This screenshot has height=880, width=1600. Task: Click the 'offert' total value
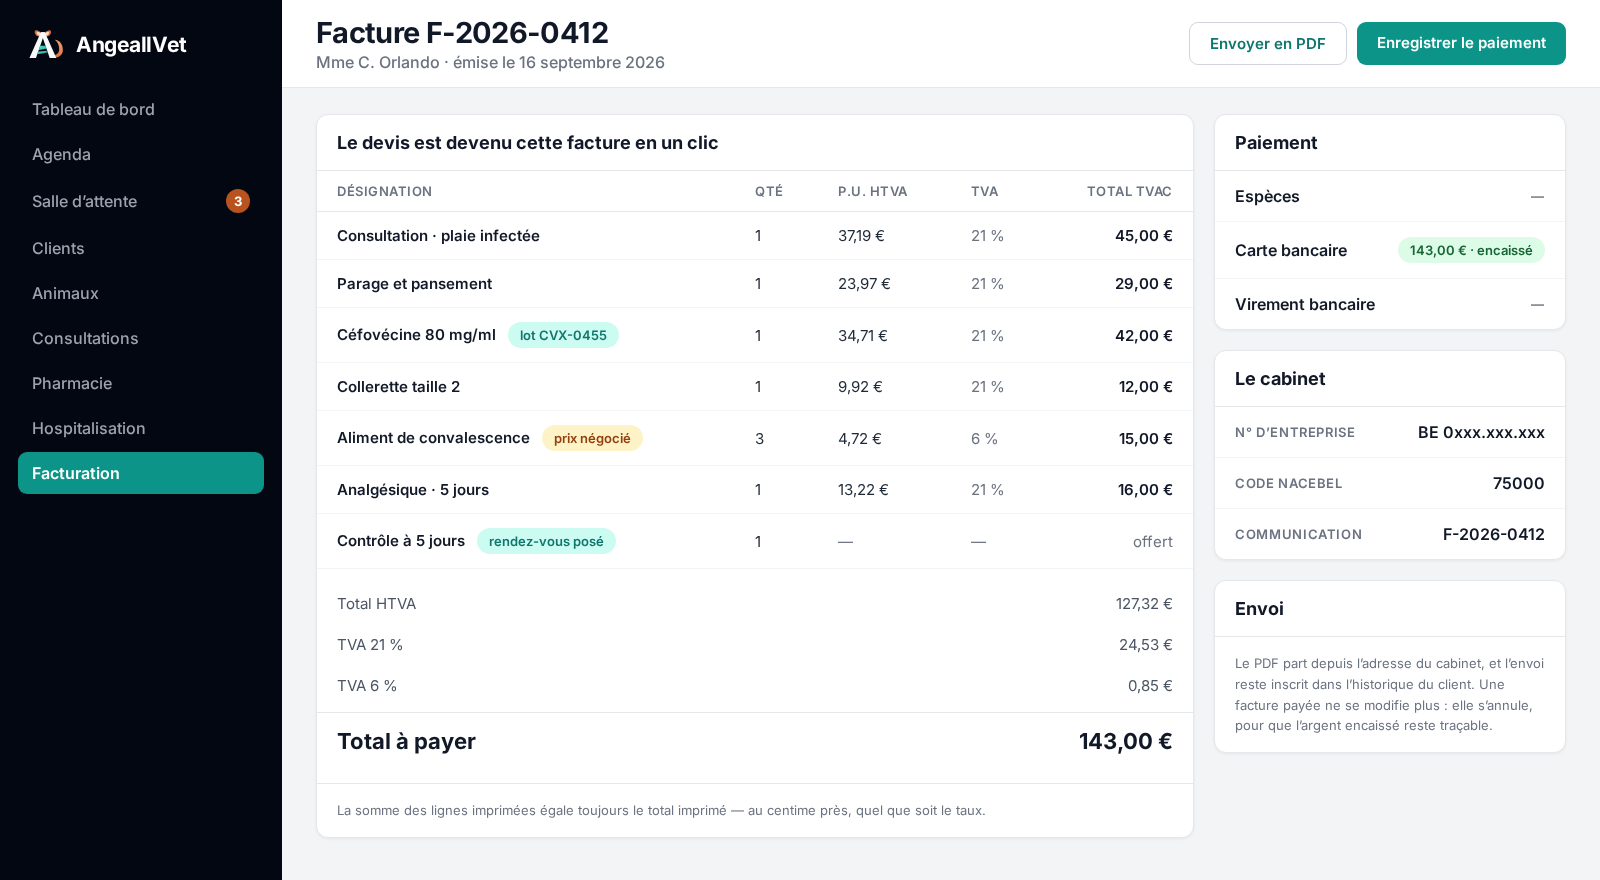coord(1152,541)
